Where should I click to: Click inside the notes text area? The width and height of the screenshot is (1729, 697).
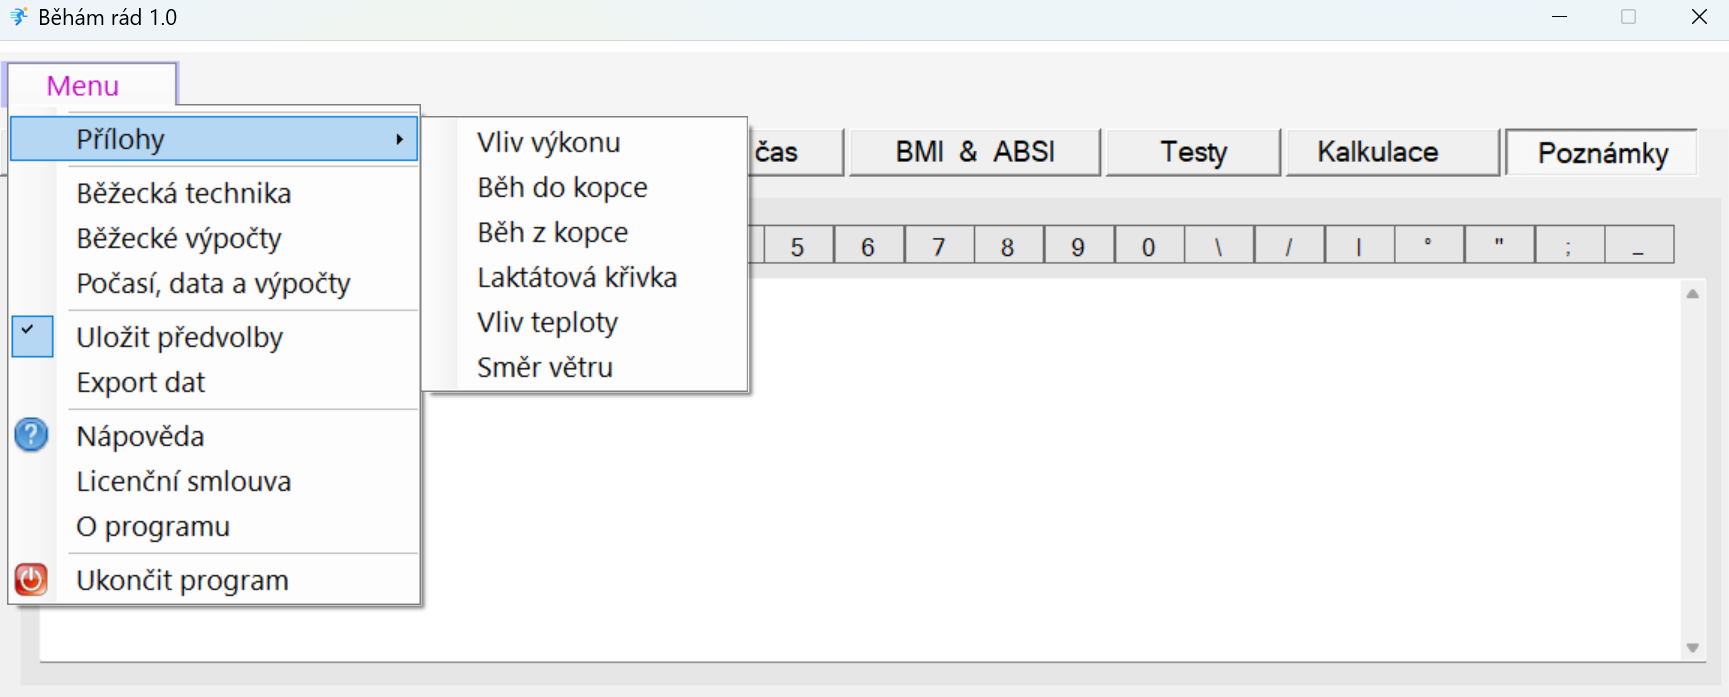click(1050, 470)
